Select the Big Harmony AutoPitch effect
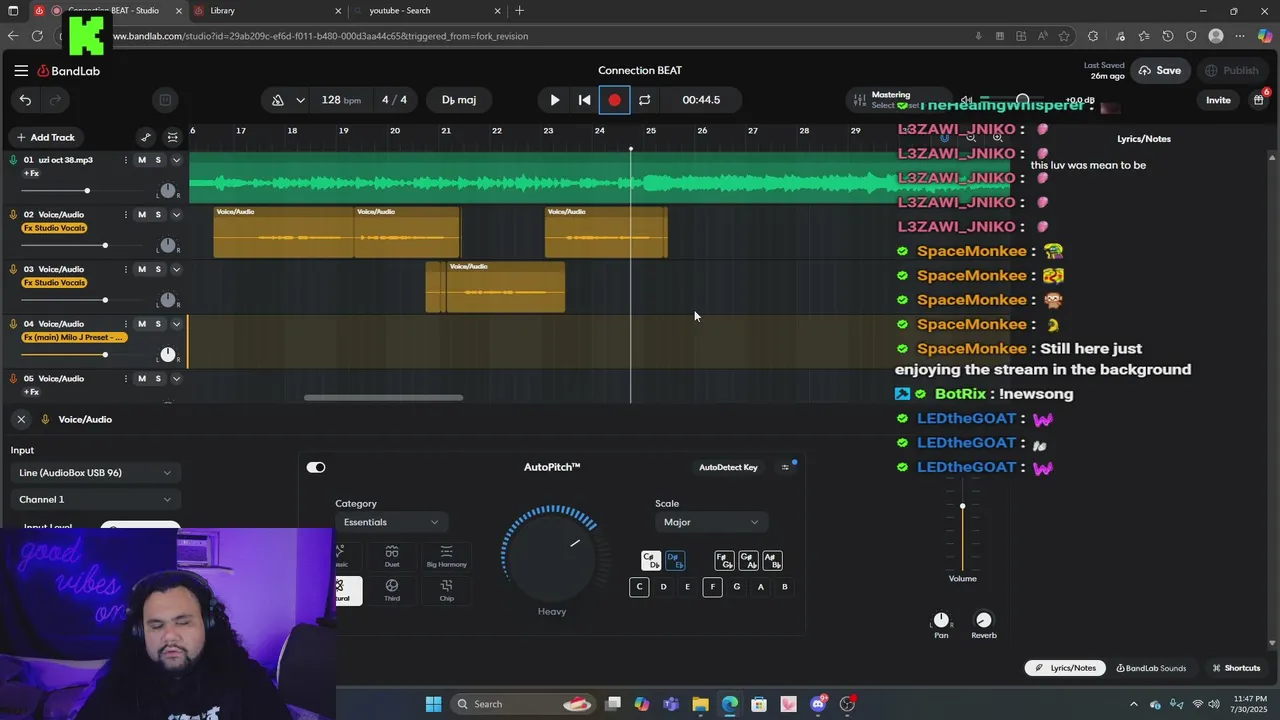Screen dimensions: 1280x720 [446, 557]
